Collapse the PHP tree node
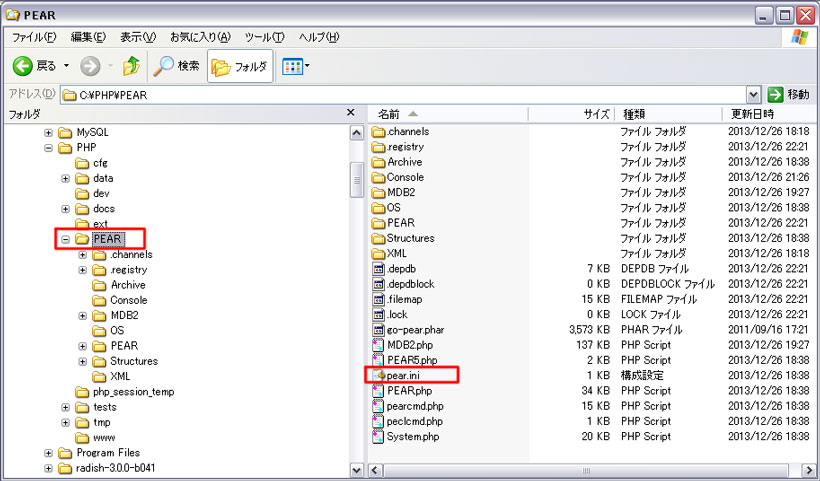Viewport: 820px width, 481px height. pyautogui.click(x=48, y=148)
